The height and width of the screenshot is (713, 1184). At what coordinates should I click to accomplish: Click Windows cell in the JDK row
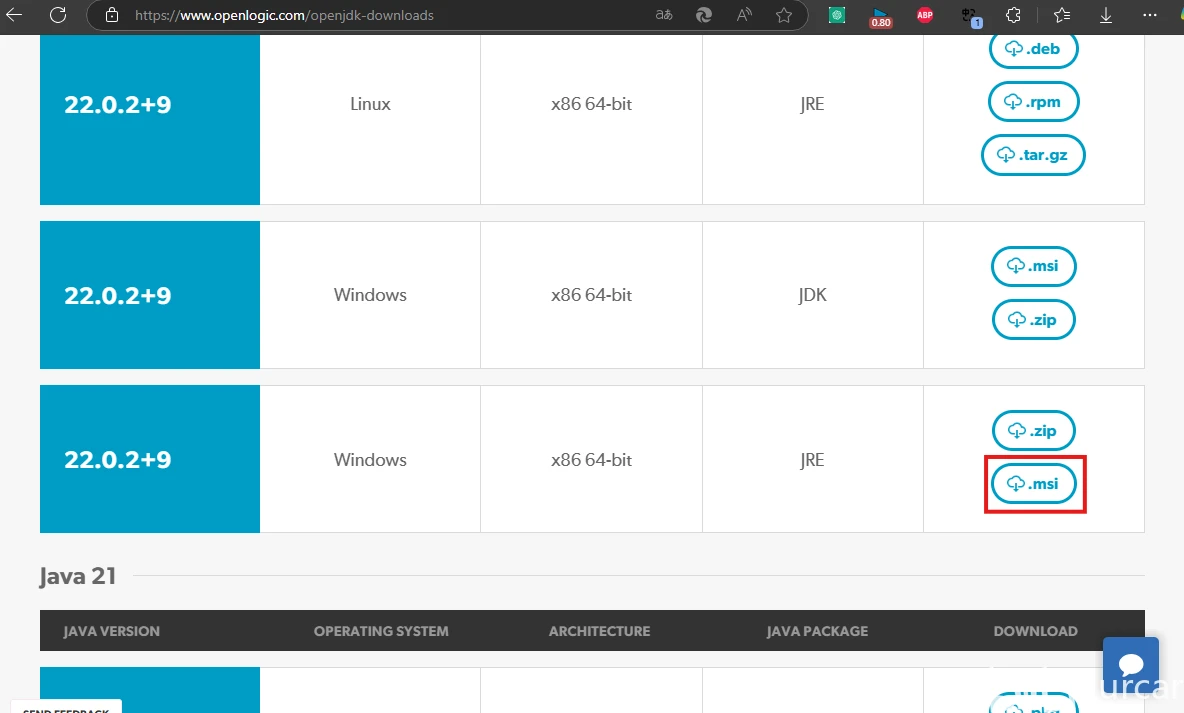[370, 295]
